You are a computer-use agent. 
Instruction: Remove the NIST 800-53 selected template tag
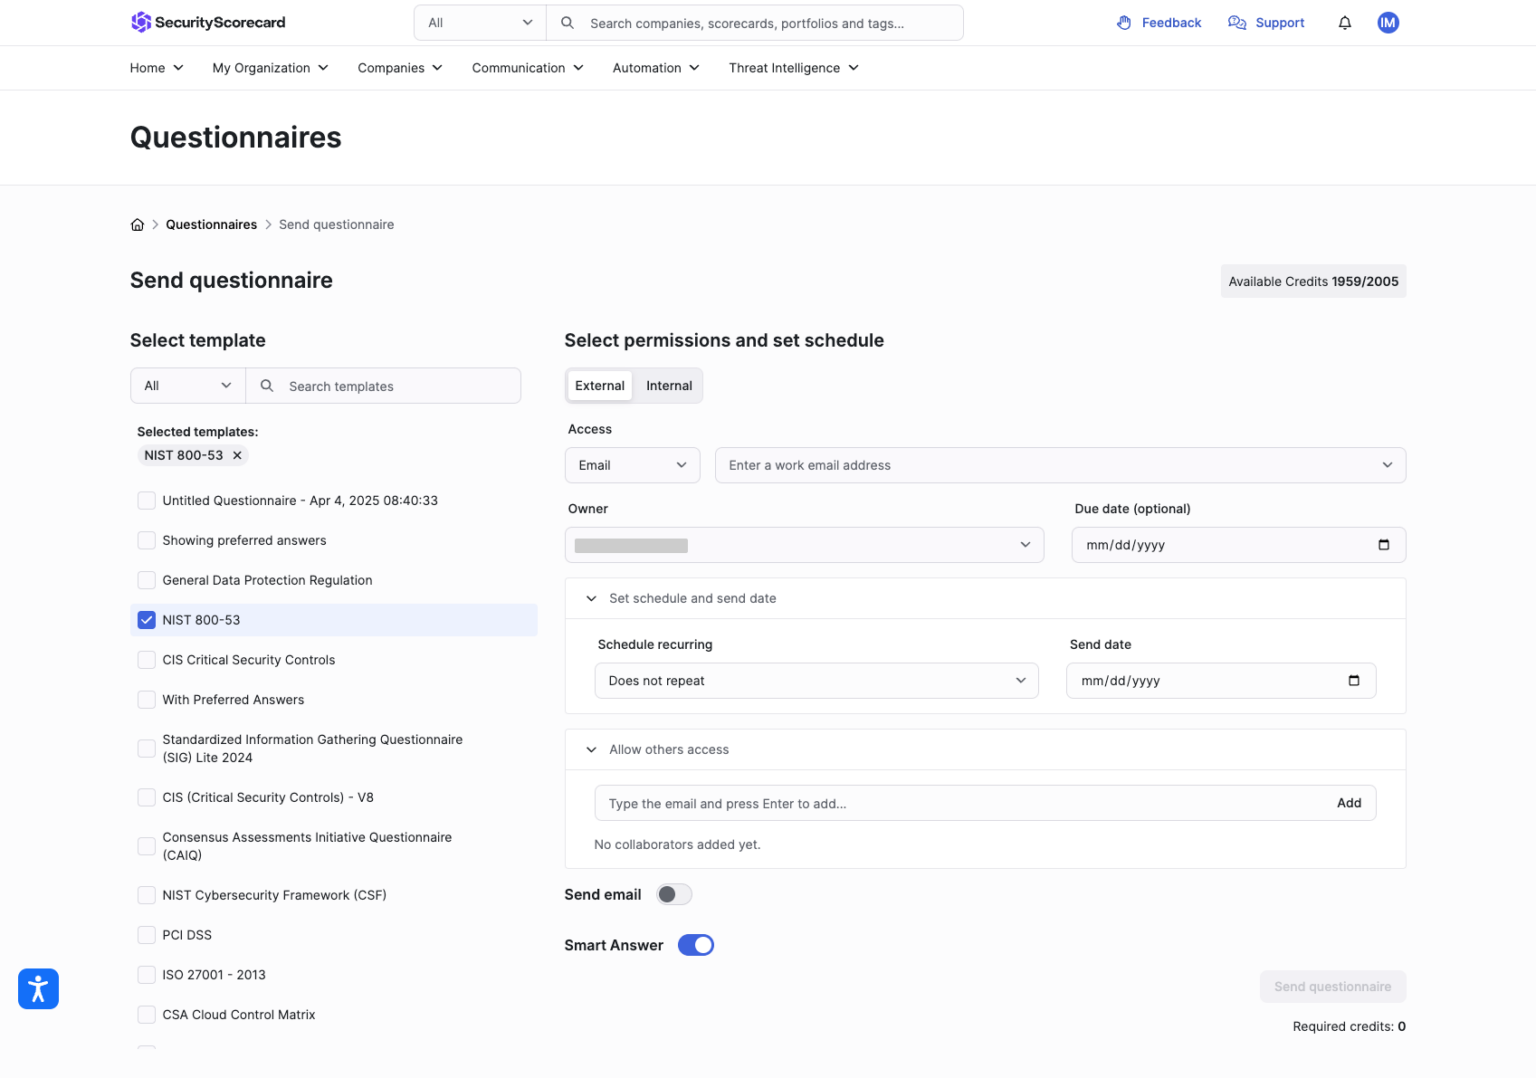237,455
